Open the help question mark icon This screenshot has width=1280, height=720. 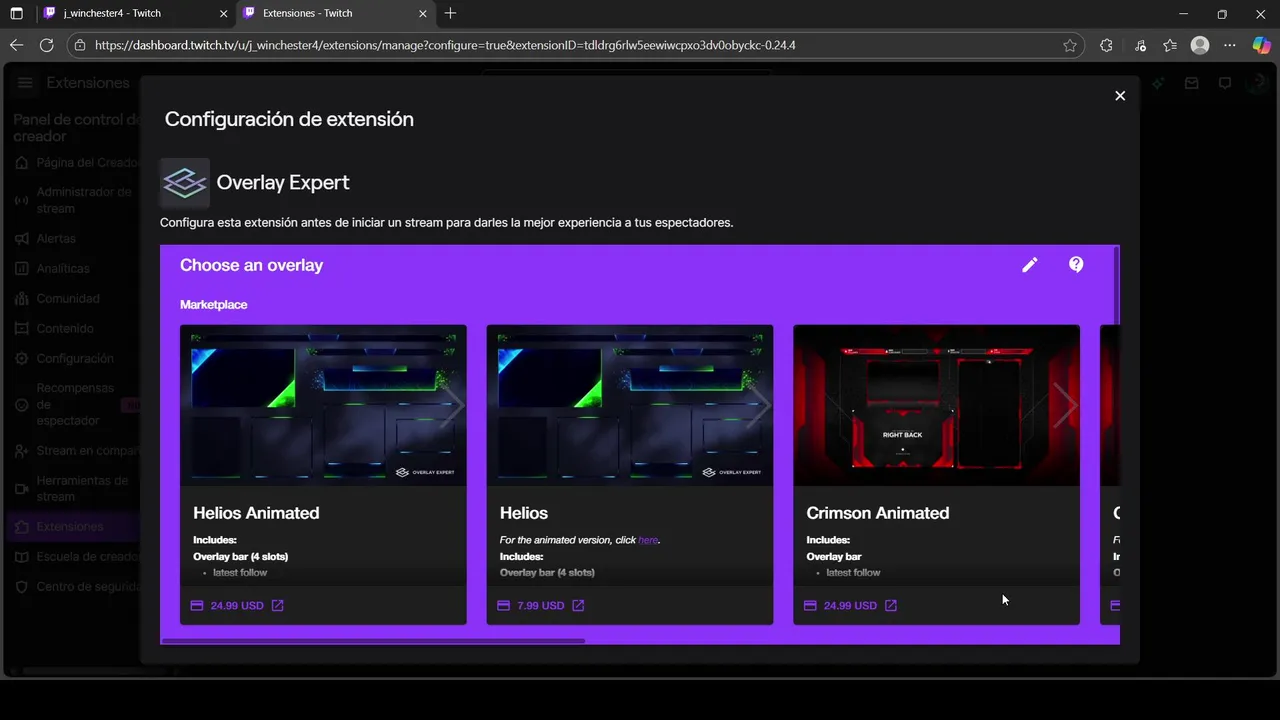(1076, 265)
